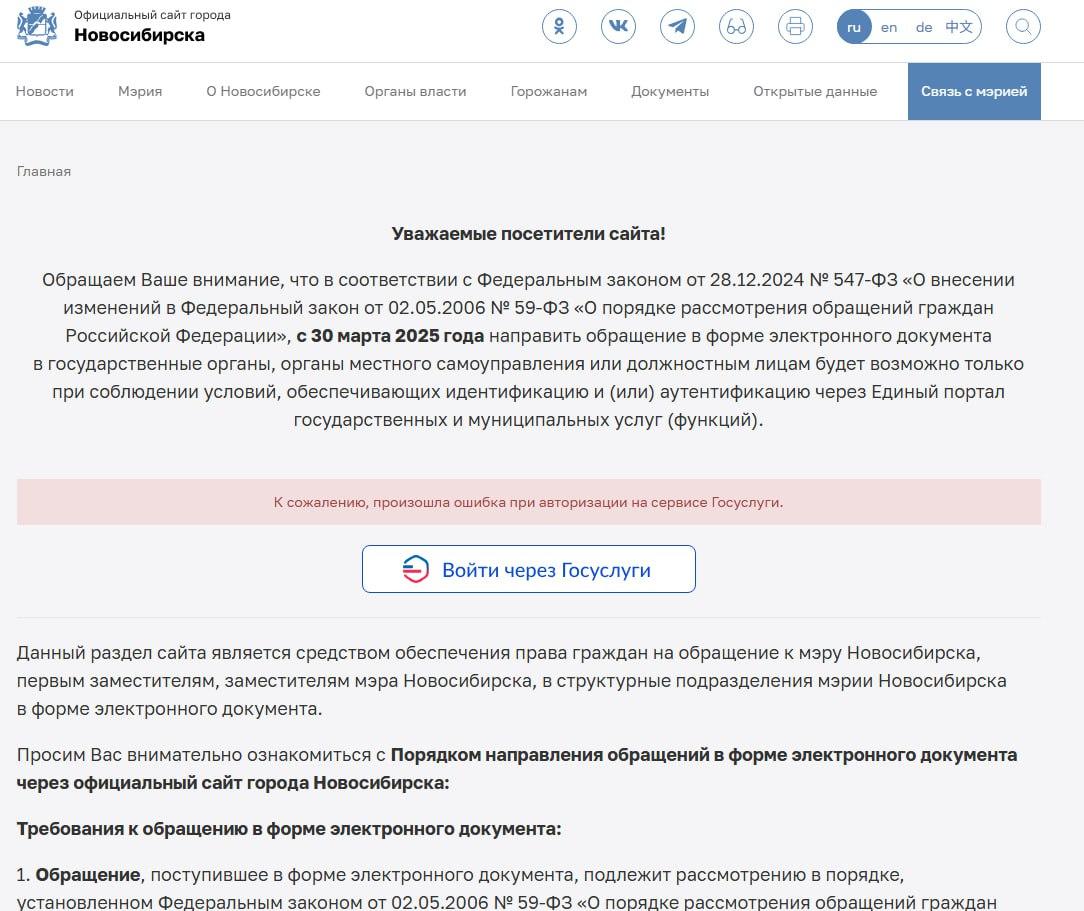1084x911 pixels.
Task: Open the Горожанам section
Action: 548,91
